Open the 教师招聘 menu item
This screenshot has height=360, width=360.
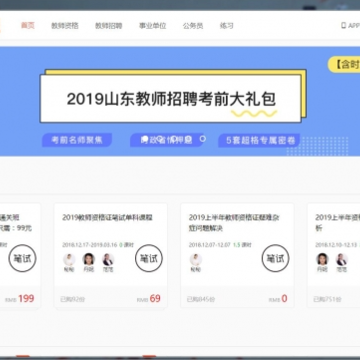(x=109, y=26)
